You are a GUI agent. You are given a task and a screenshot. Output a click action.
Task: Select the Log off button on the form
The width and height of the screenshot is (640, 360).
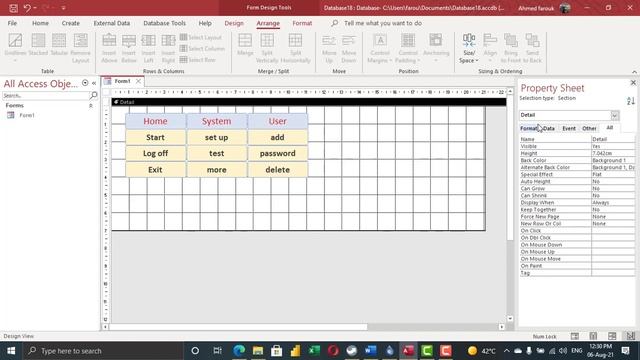point(155,153)
